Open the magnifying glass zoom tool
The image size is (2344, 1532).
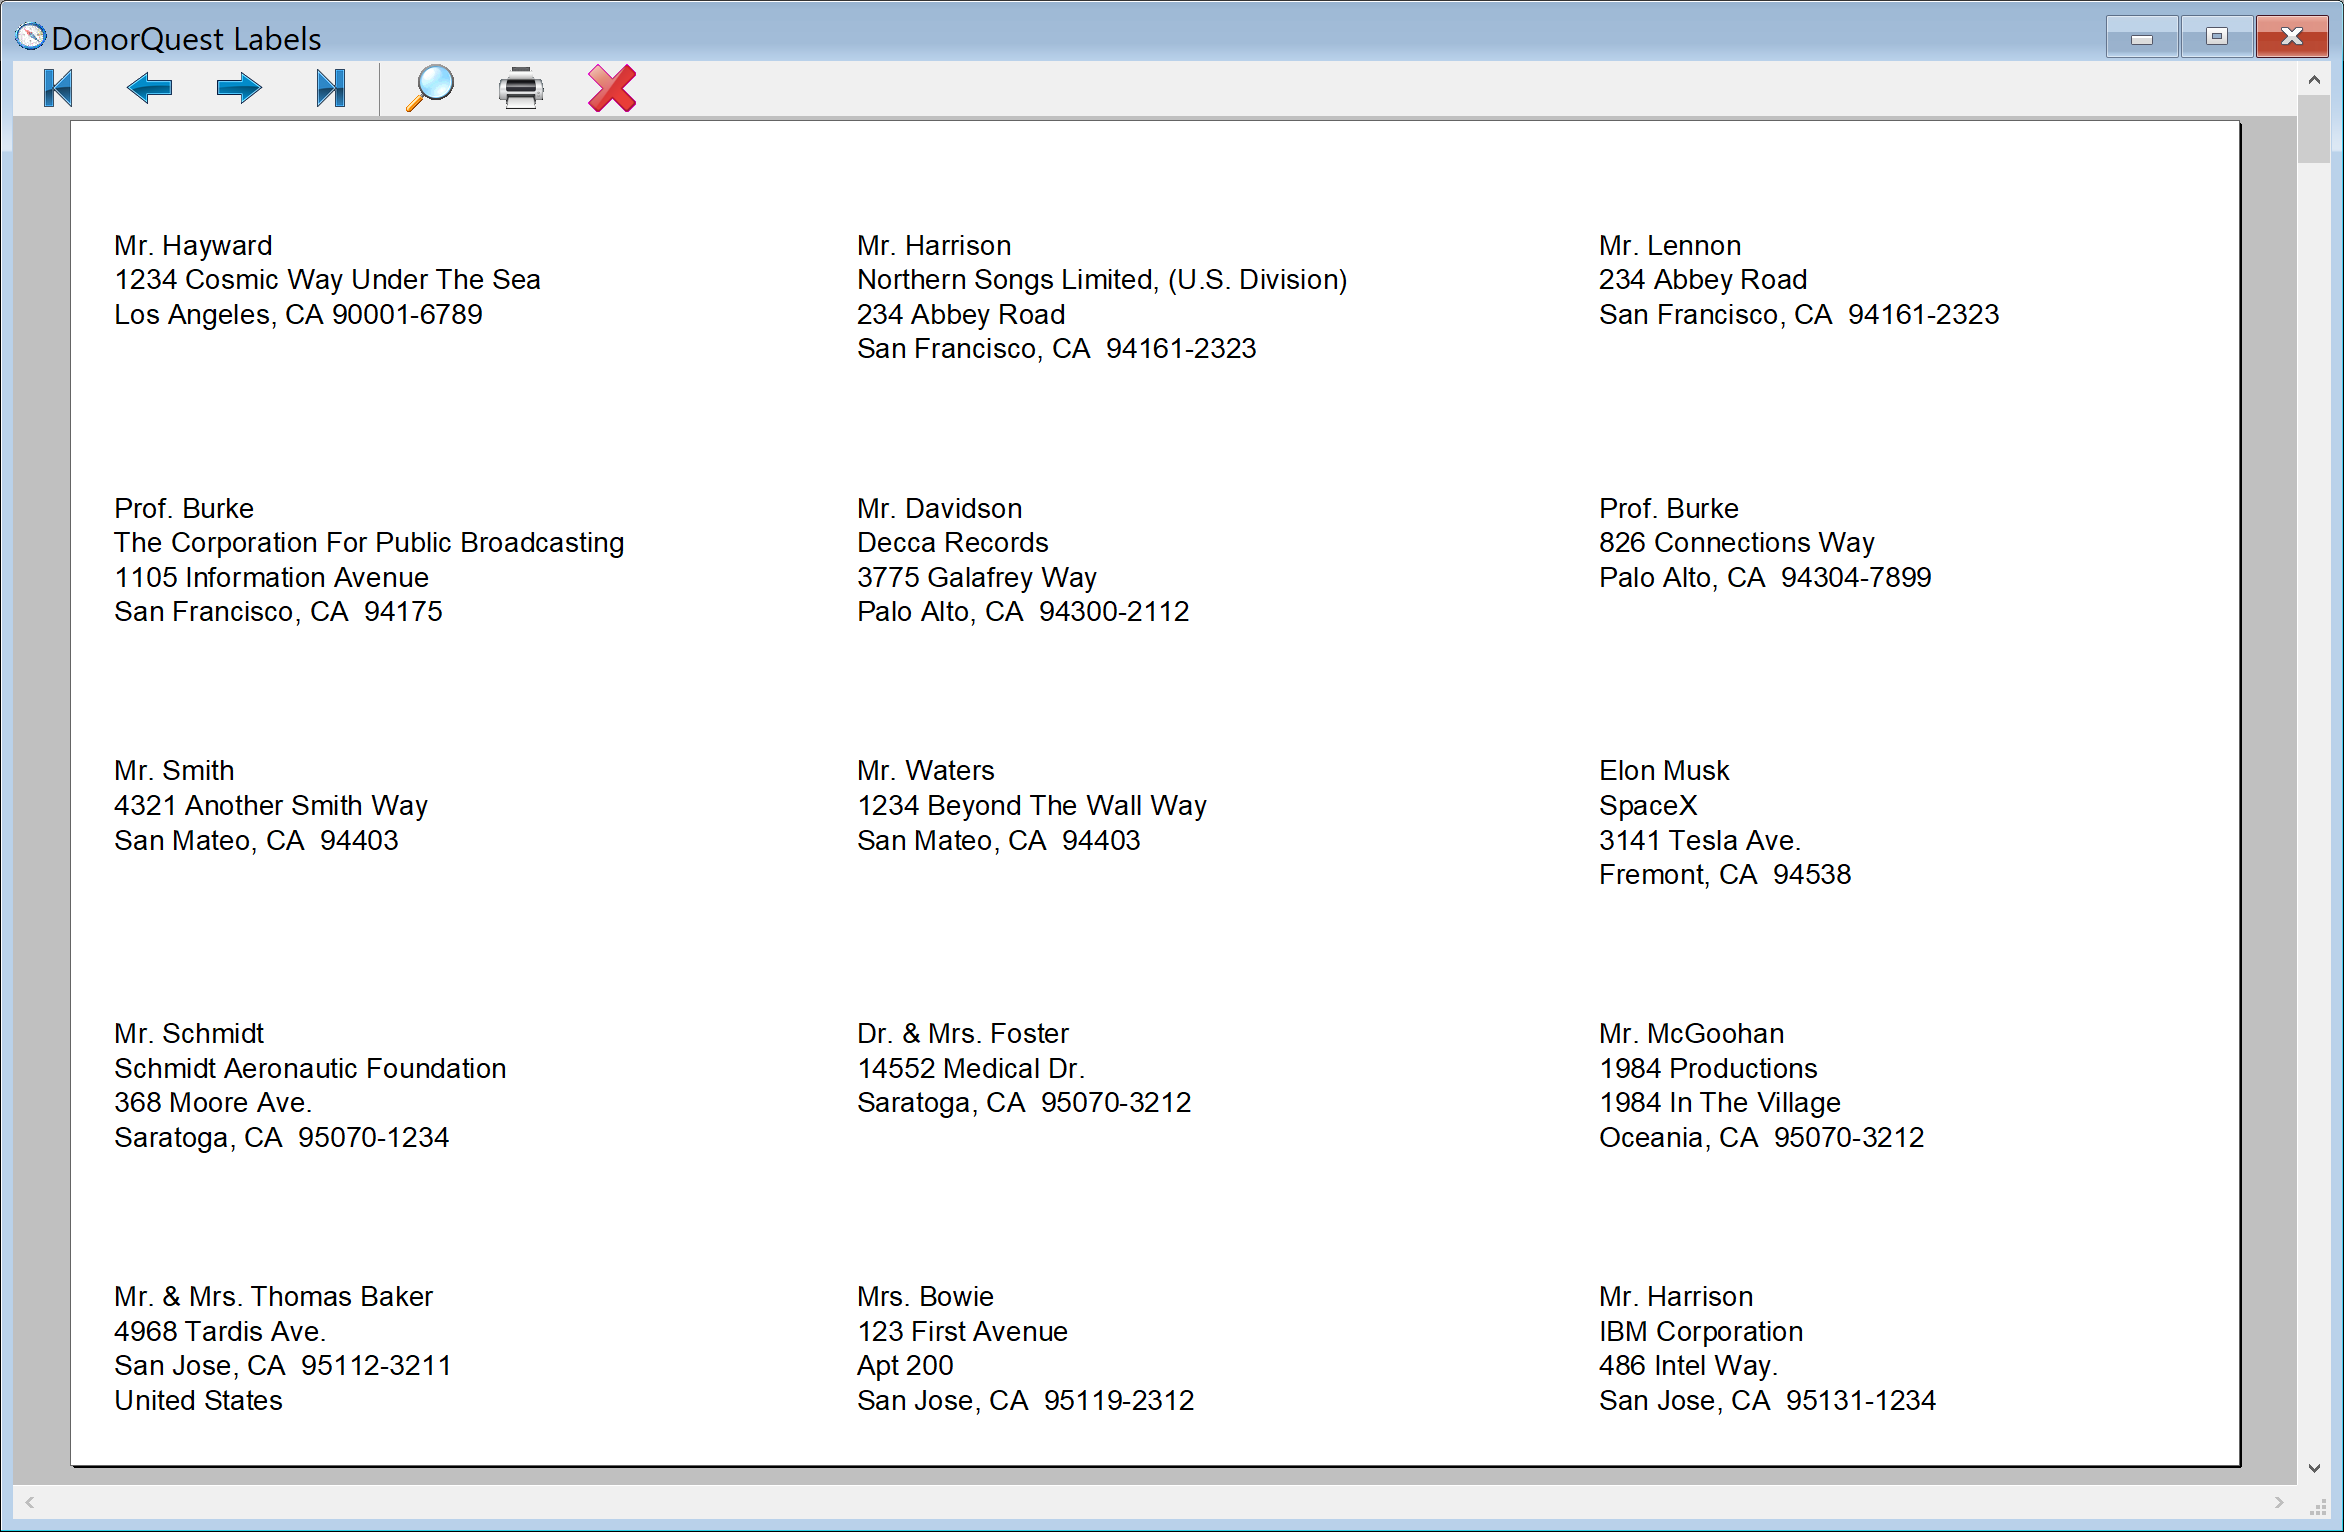[x=430, y=88]
